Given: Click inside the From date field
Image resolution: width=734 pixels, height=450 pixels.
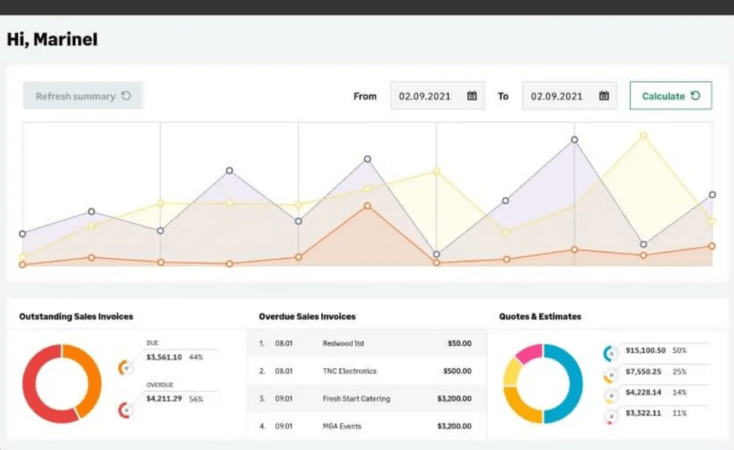Looking at the screenshot, I should (425, 97).
